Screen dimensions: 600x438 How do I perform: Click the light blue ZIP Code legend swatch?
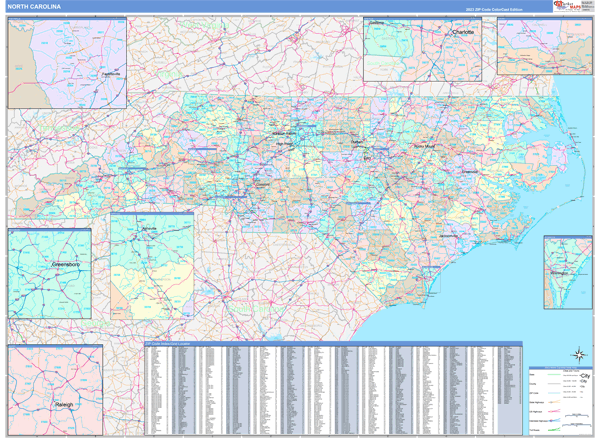pos(554,393)
